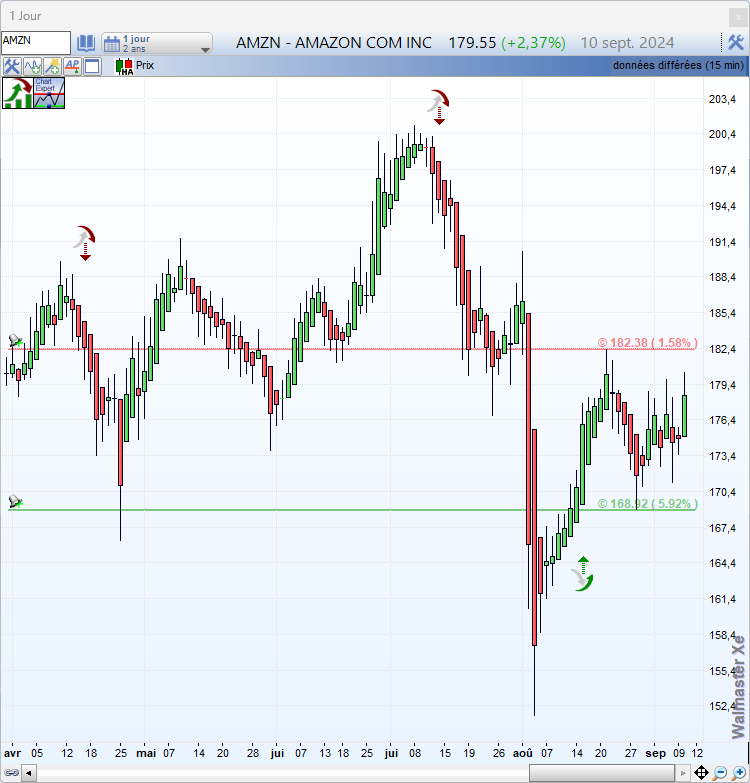Click alert bell on 168.92 green line
The width and height of the screenshot is (750, 783).
pos(15,501)
